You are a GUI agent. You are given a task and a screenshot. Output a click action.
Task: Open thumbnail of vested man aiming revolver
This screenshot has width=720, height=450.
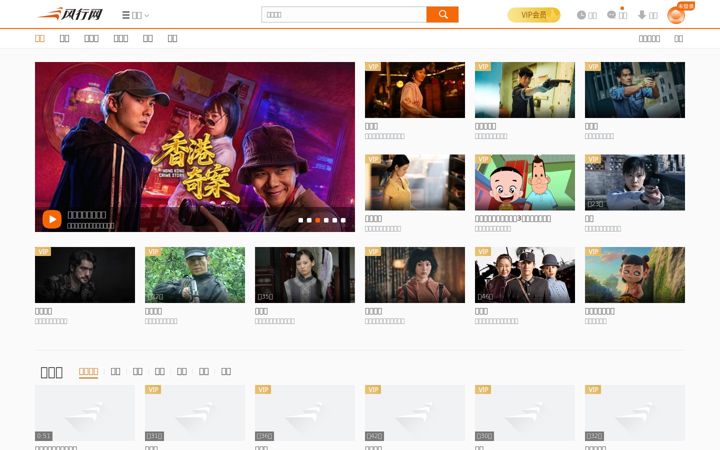point(525,90)
